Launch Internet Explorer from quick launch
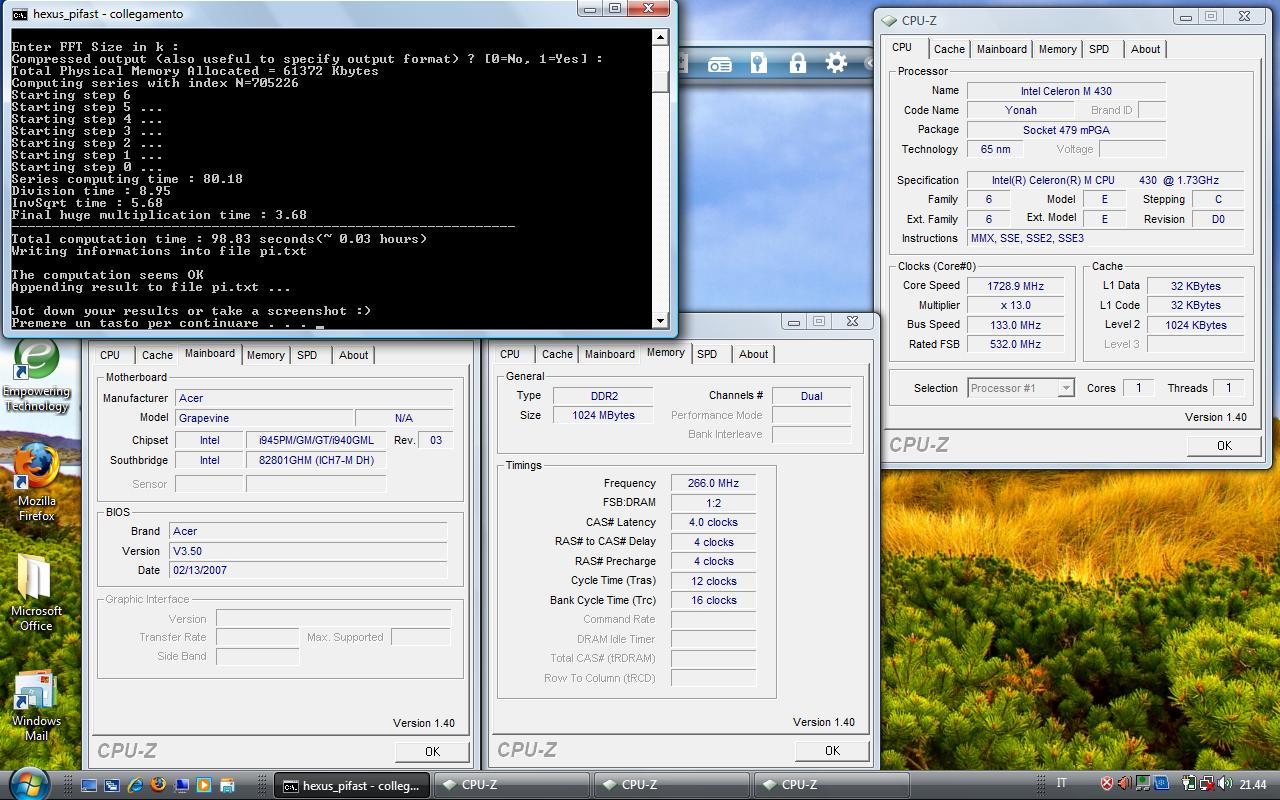The image size is (1280, 800). (x=135, y=785)
